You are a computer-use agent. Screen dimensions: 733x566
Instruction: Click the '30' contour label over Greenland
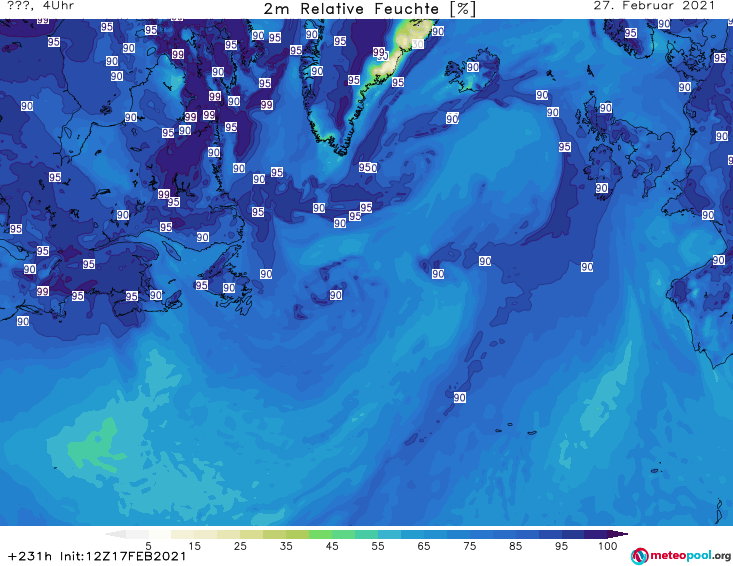pyautogui.click(x=418, y=44)
